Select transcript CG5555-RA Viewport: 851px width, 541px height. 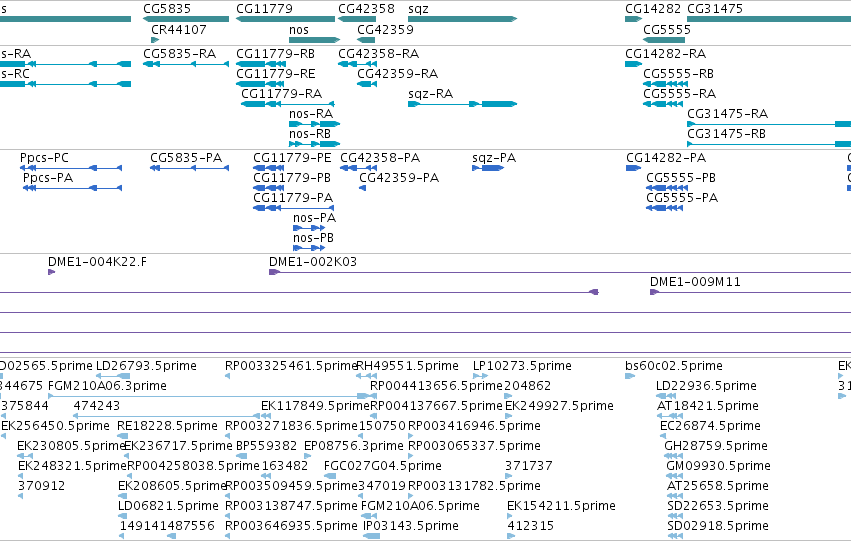[663, 104]
